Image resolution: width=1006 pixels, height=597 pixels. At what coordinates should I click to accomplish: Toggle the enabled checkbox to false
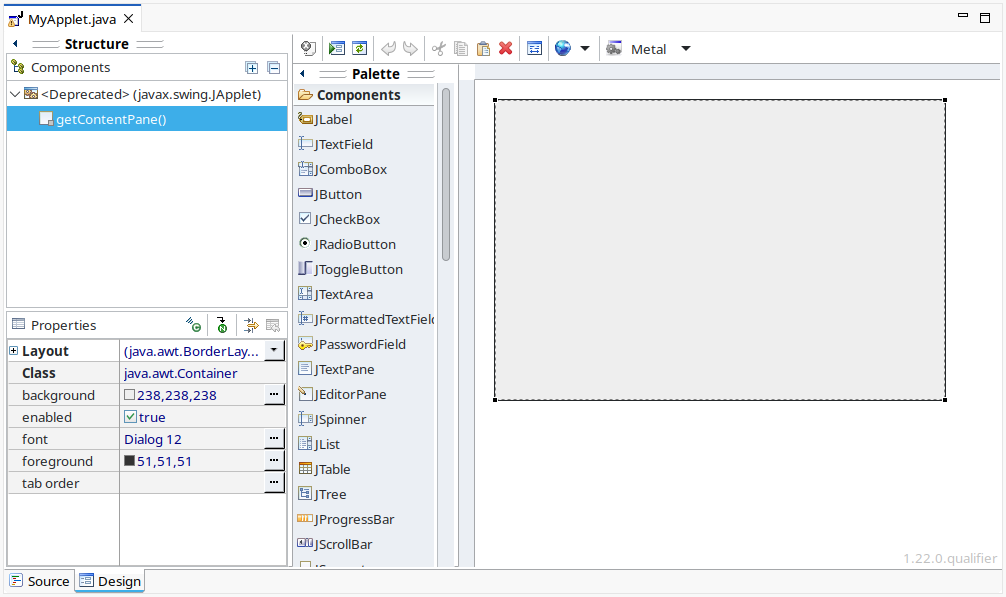pos(129,416)
